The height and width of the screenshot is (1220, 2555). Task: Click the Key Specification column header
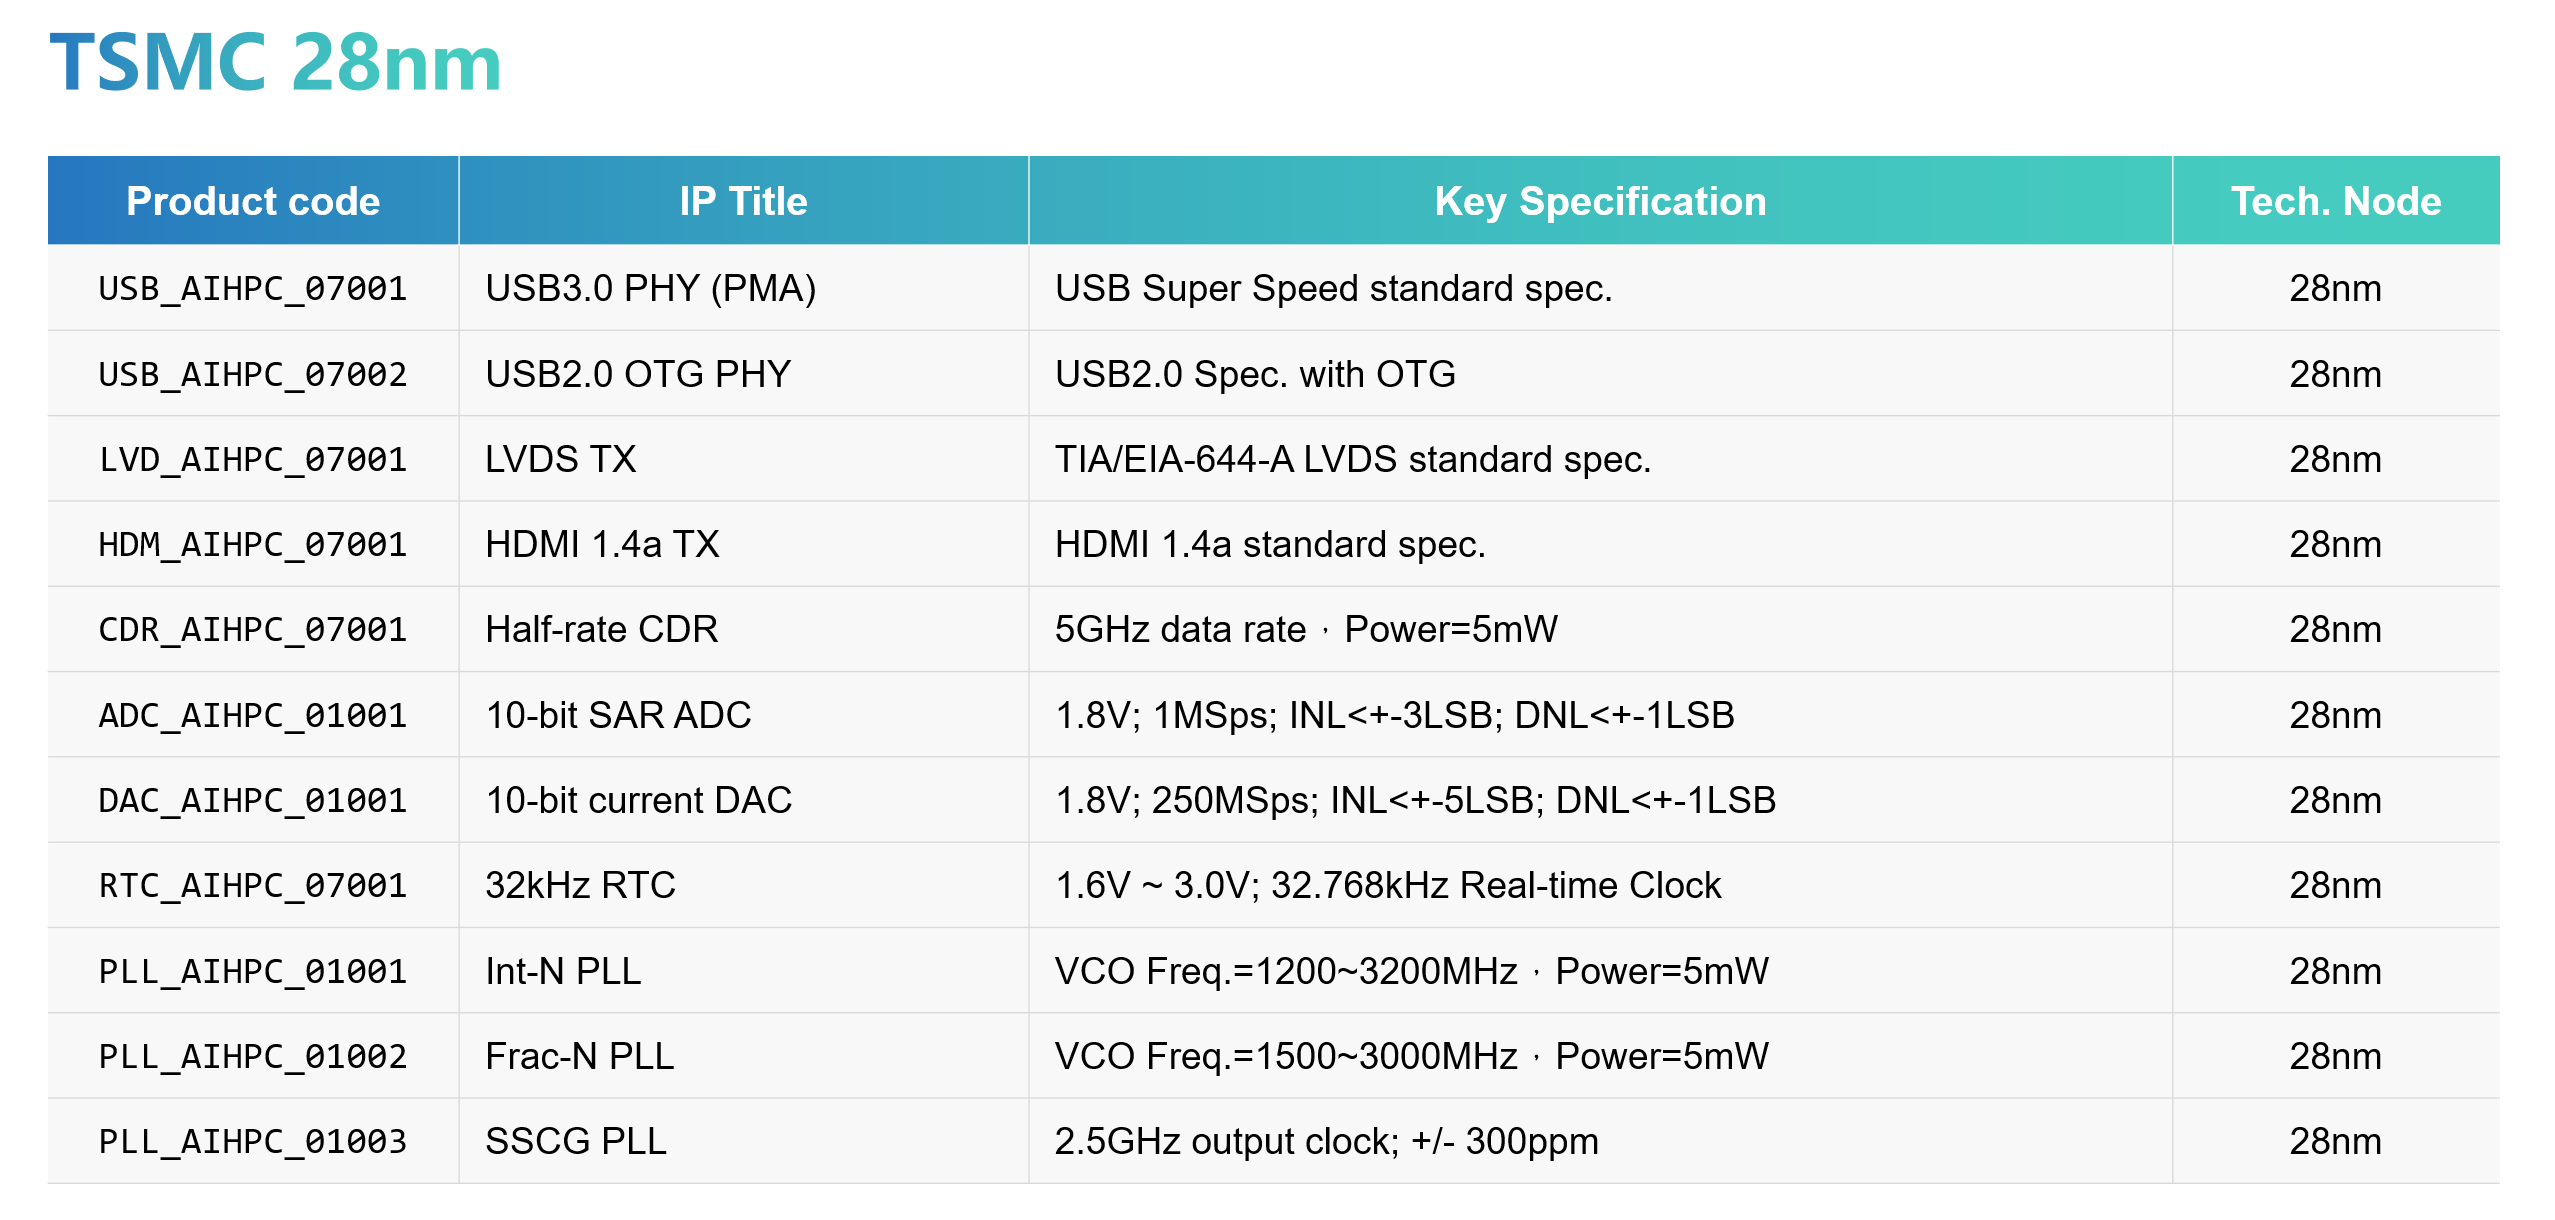[1599, 201]
